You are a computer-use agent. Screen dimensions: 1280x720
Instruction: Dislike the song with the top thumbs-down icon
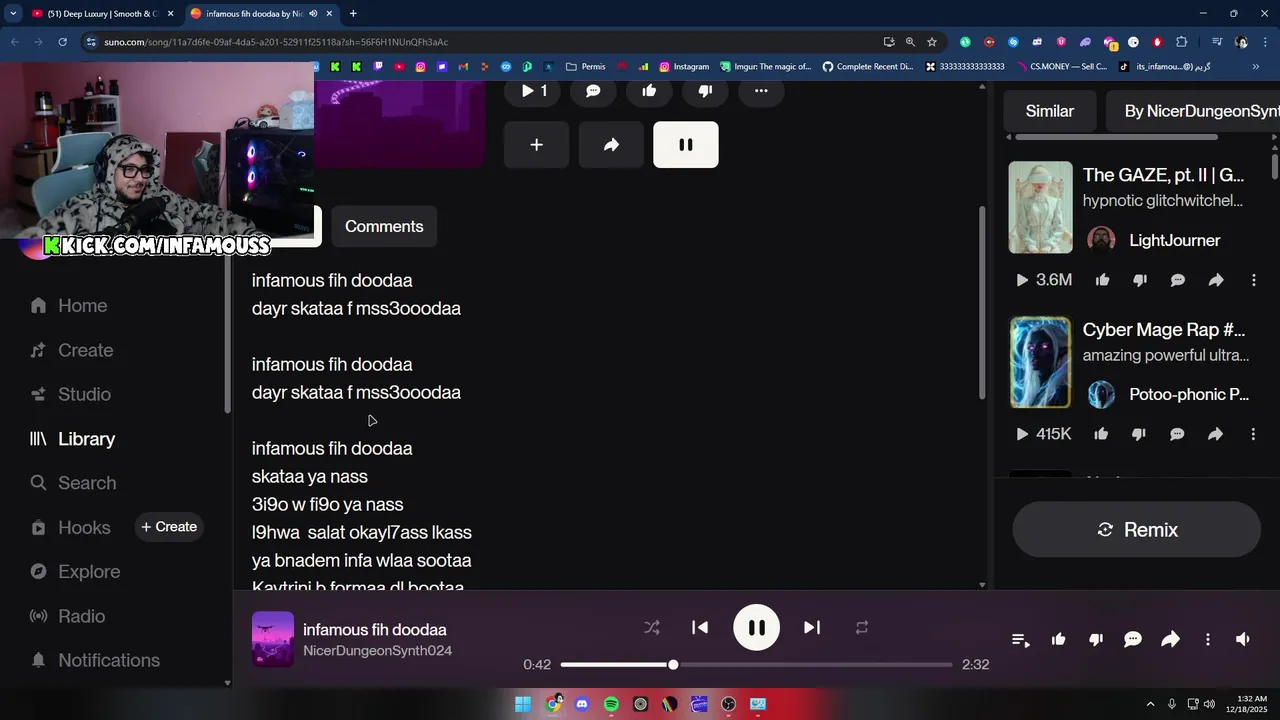(x=705, y=91)
